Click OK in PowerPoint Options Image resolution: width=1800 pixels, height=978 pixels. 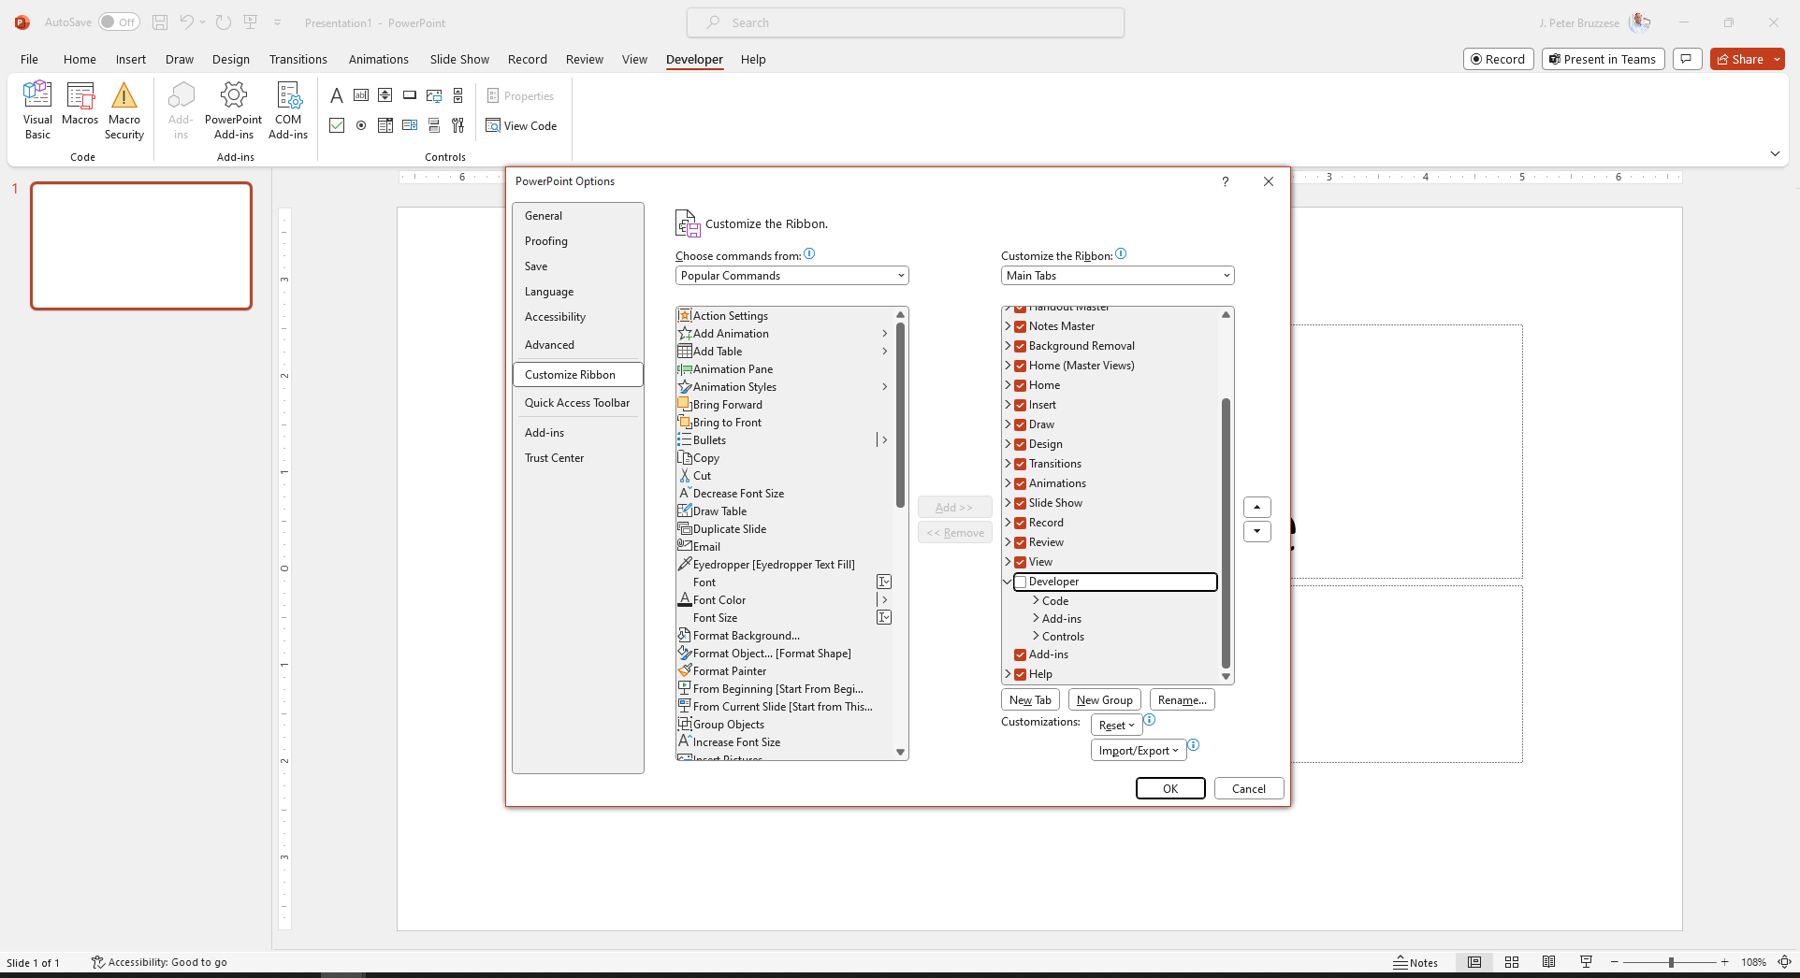[x=1170, y=789]
